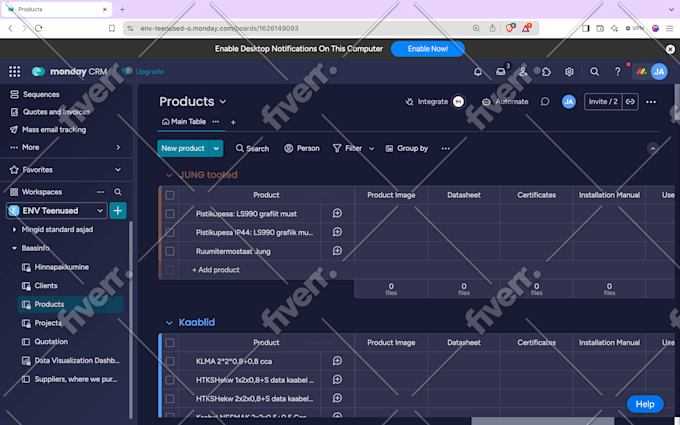Check the Pistikupesa IP44 row checkbox
680x425 pixels.
170,232
